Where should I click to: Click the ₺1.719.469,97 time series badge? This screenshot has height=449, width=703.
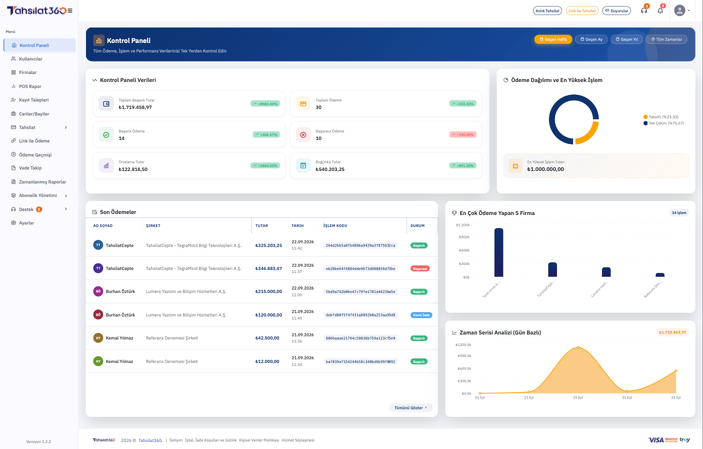tap(673, 332)
